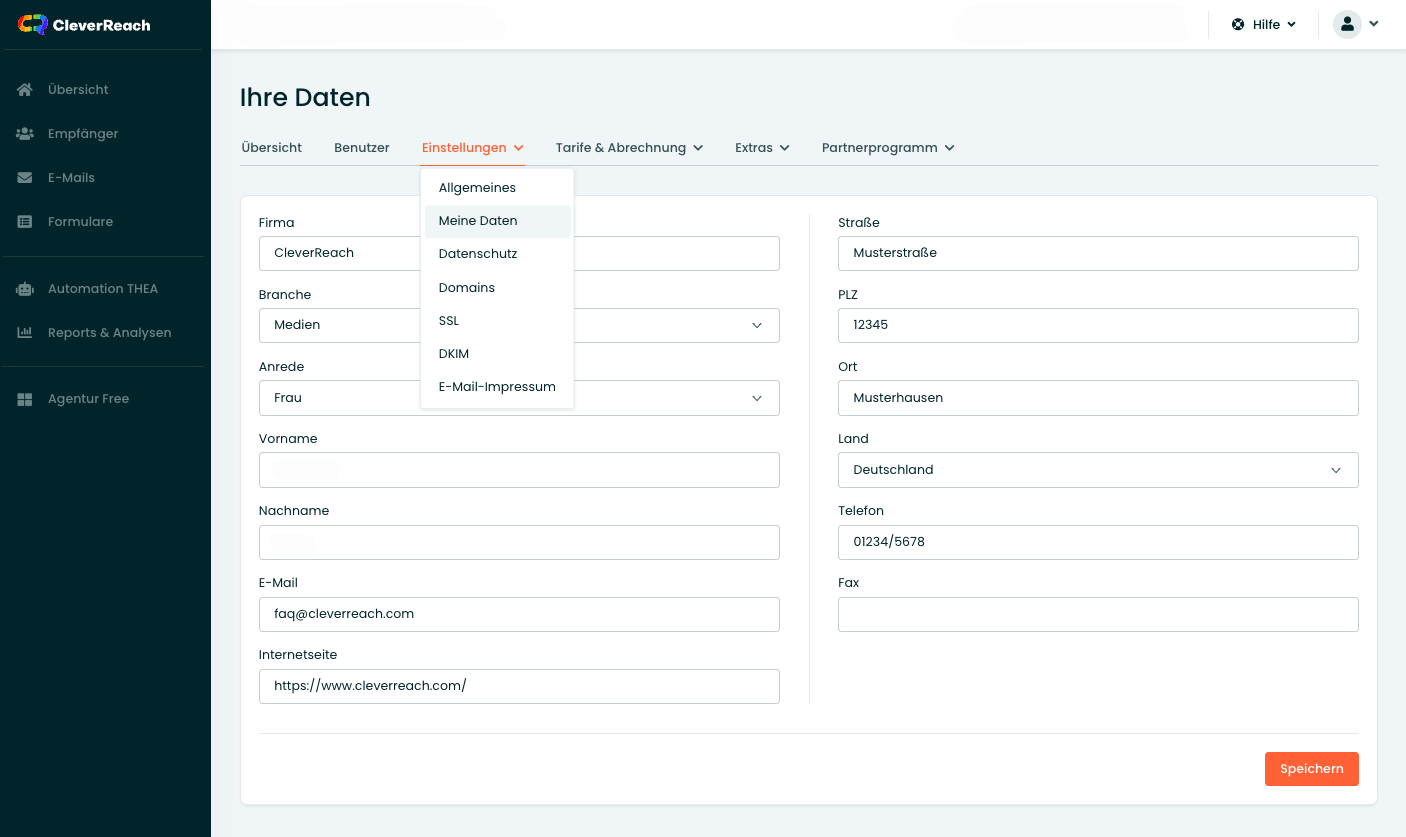Select Datenschutz from the Einstellungen menu
The image size is (1406, 837).
coord(478,254)
